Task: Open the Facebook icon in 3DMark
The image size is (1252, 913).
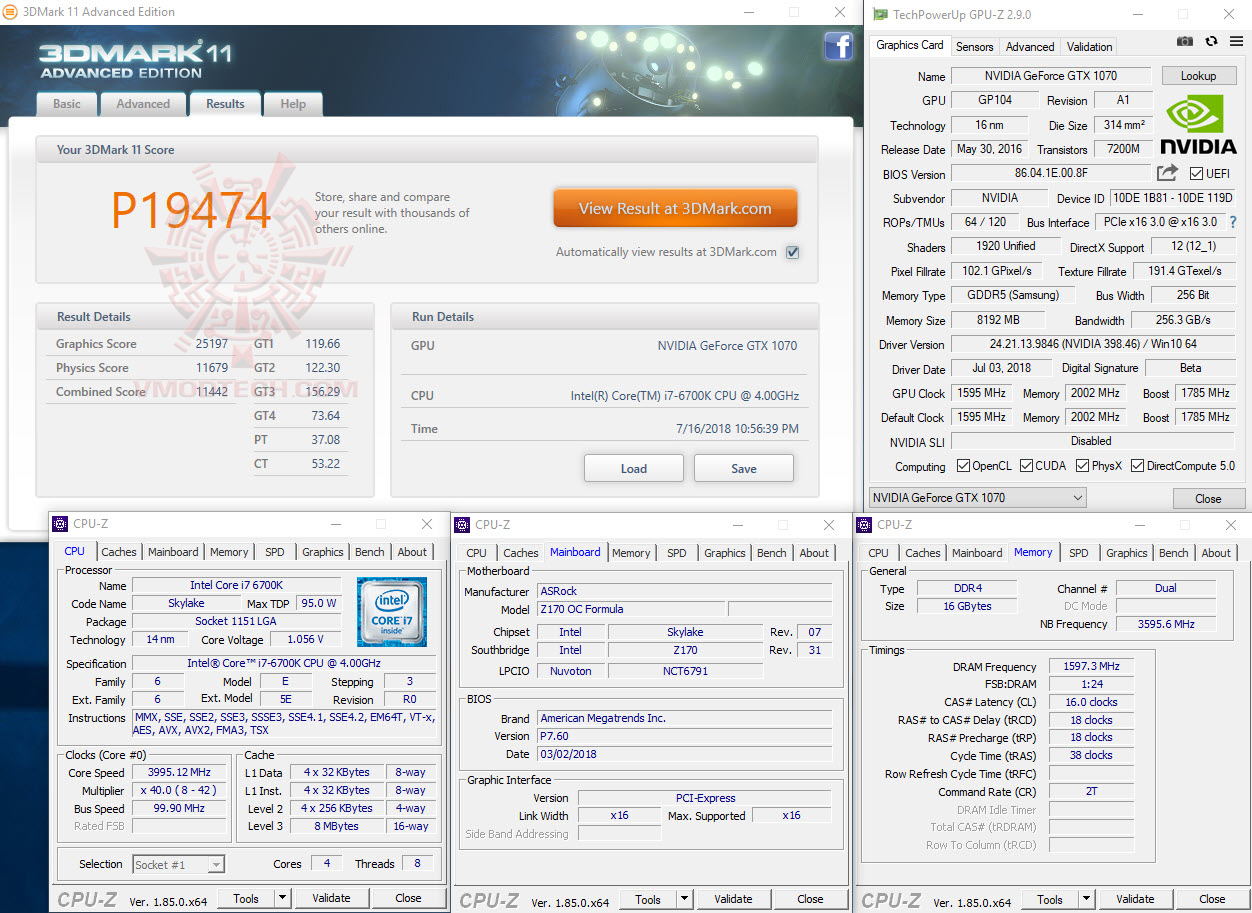Action: (x=838, y=46)
